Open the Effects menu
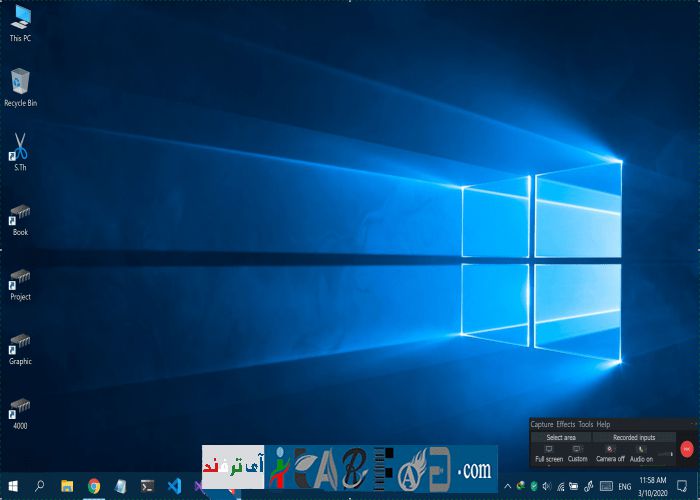 pos(566,425)
